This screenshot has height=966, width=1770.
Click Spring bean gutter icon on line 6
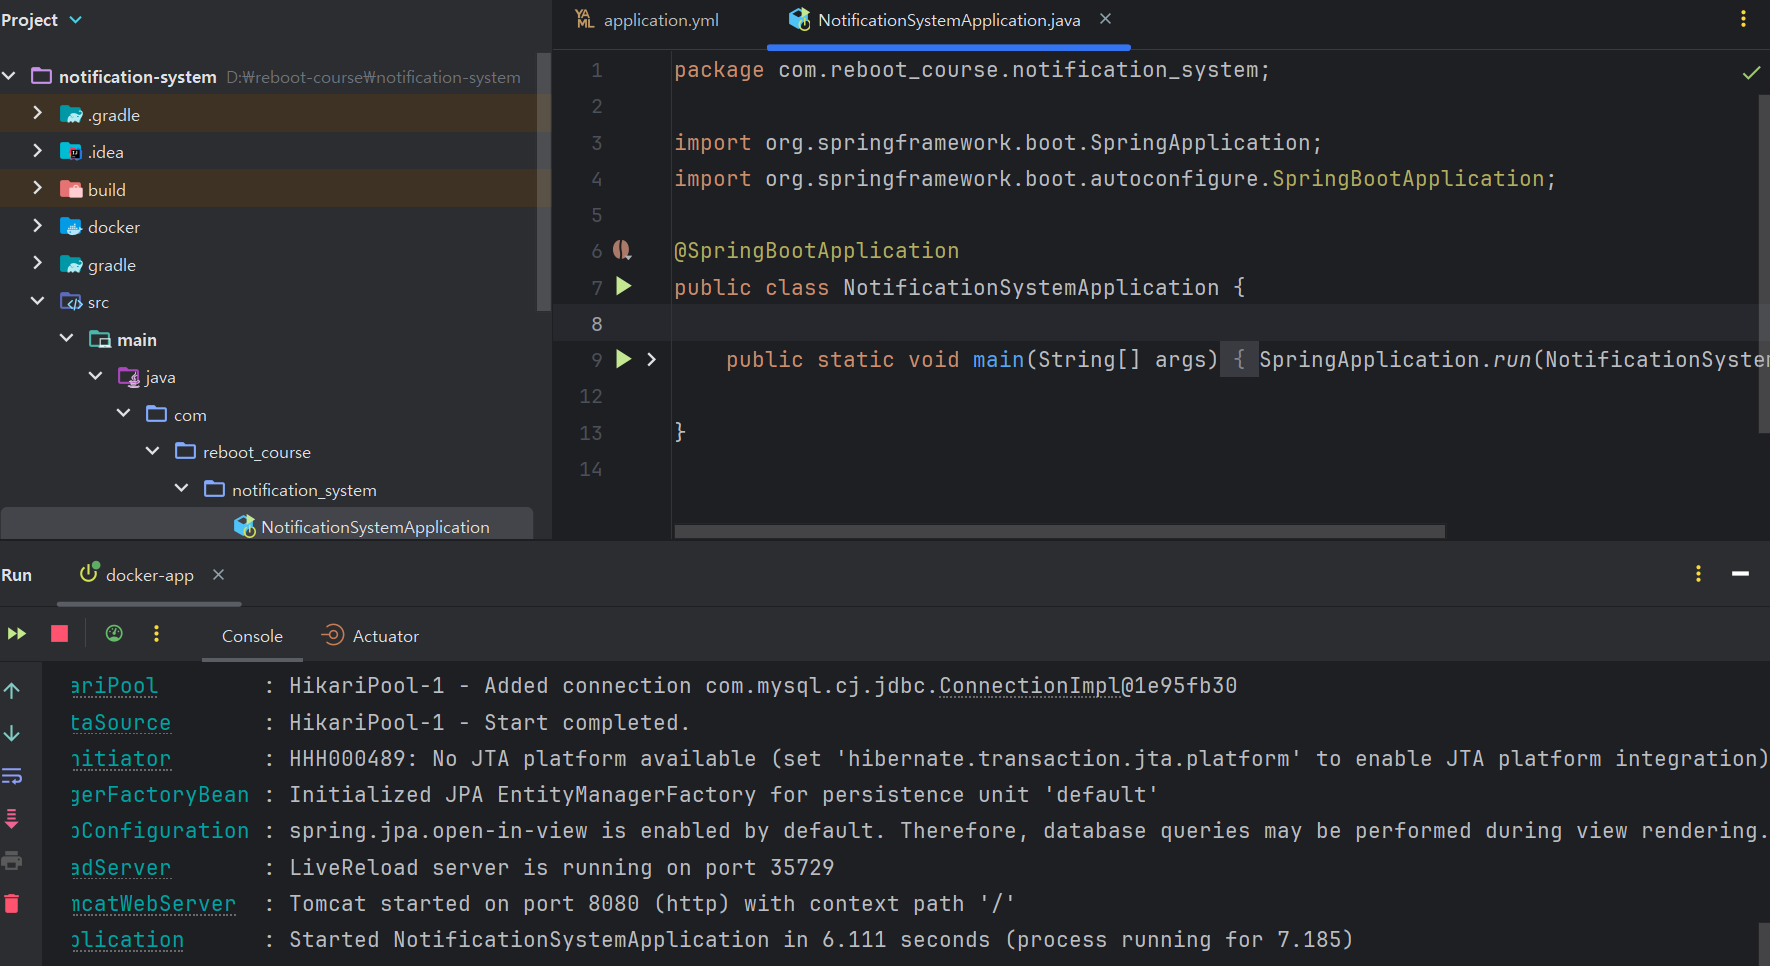pos(622,250)
